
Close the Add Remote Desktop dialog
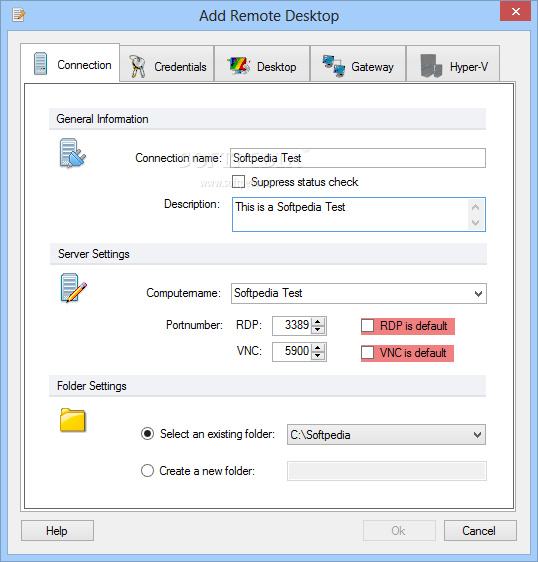pyautogui.click(x=515, y=11)
